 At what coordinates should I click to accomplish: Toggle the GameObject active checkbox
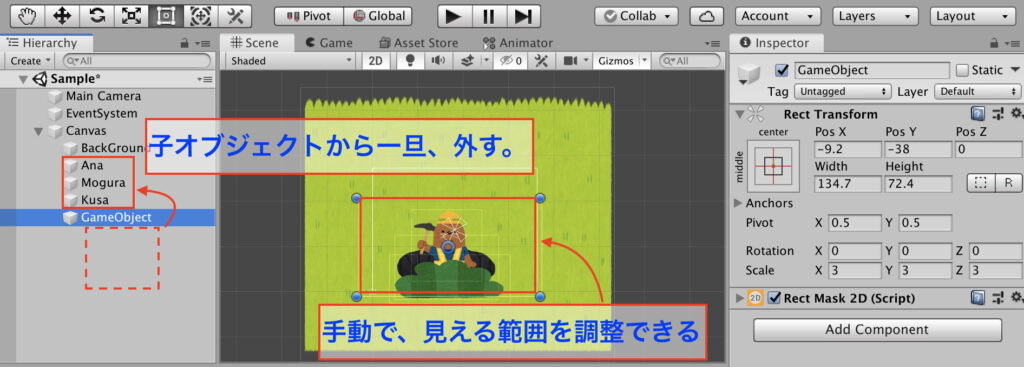tap(782, 70)
